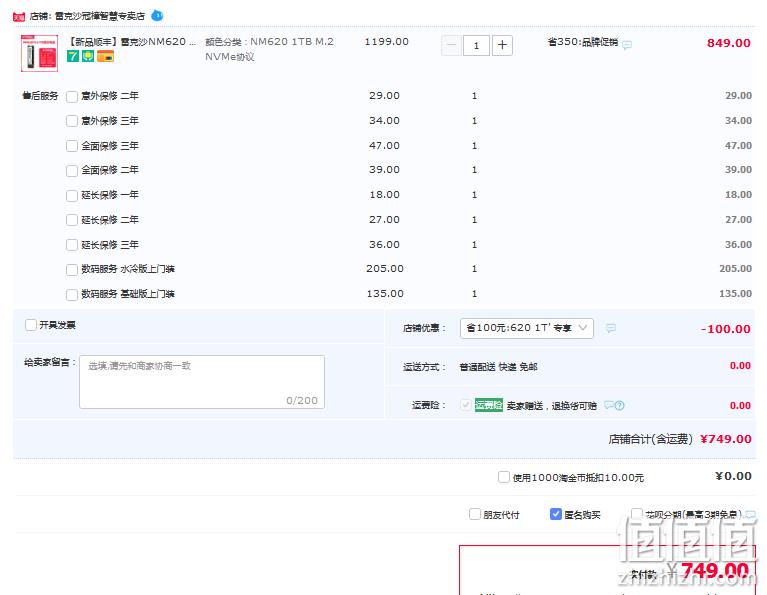The height and width of the screenshot is (595, 767).
Task: Click the green shield guarantee badge icon
Action: pyautogui.click(x=88, y=56)
